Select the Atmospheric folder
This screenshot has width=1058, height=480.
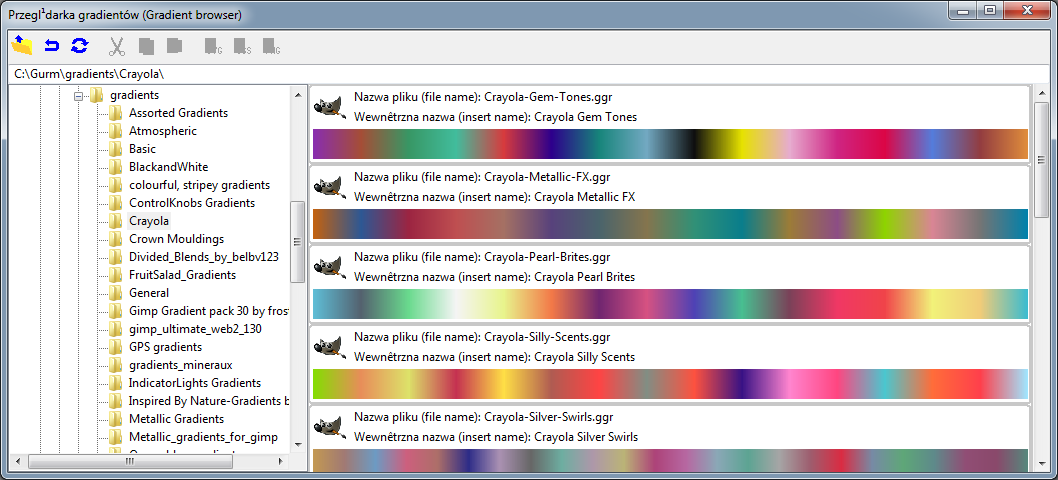(163, 131)
